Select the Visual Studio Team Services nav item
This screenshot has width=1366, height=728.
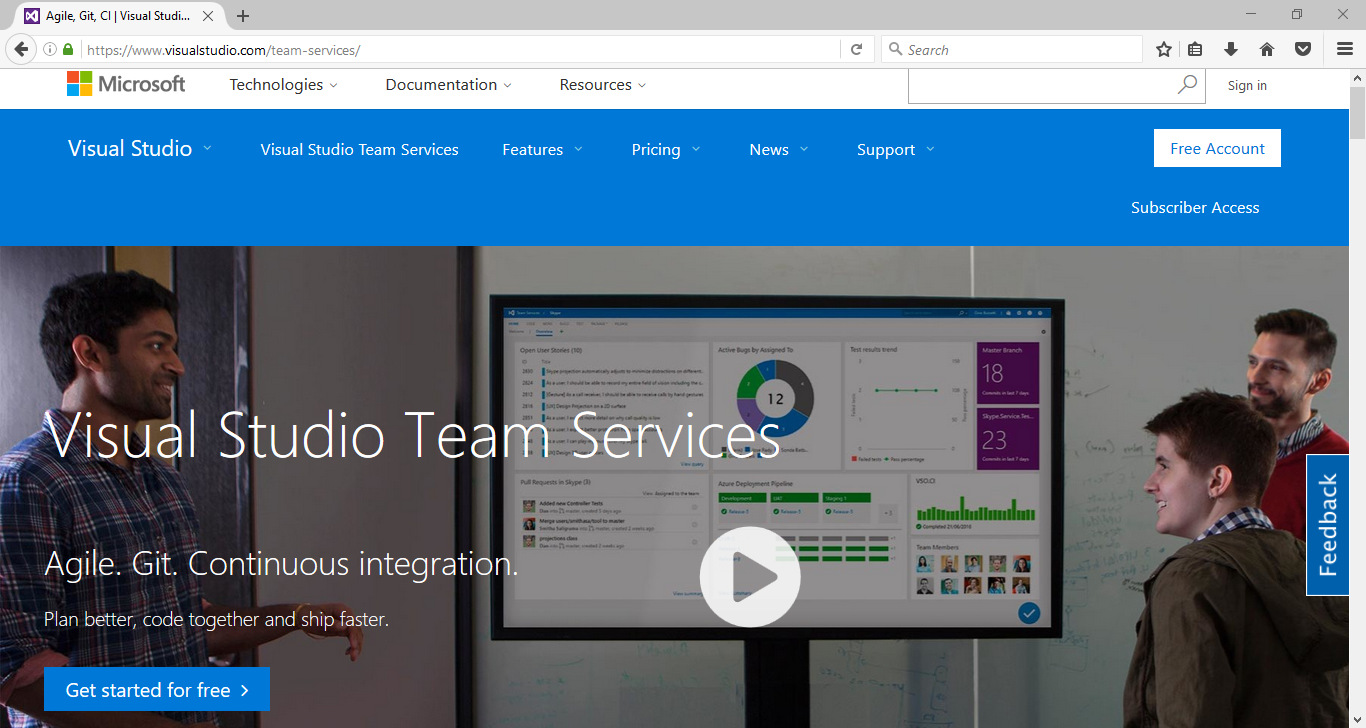click(x=359, y=149)
